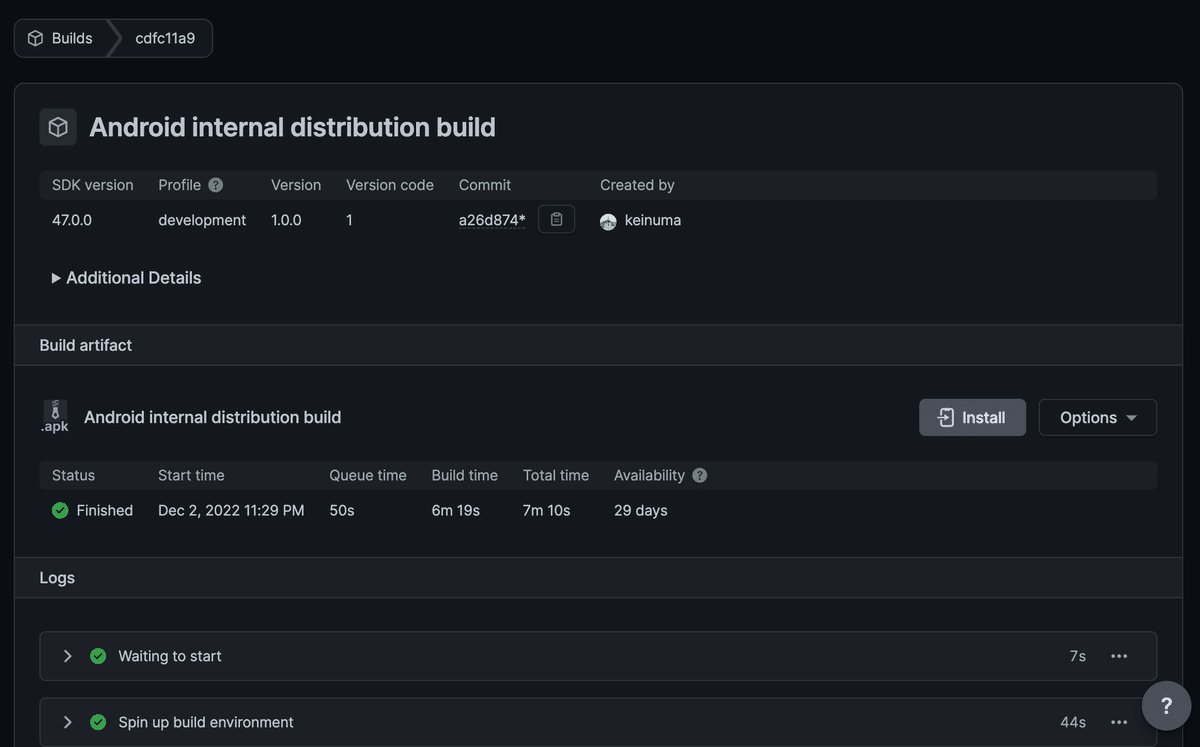This screenshot has height=747, width=1200.
Task: Open more options for Spin up build environment
Action: point(1119,722)
